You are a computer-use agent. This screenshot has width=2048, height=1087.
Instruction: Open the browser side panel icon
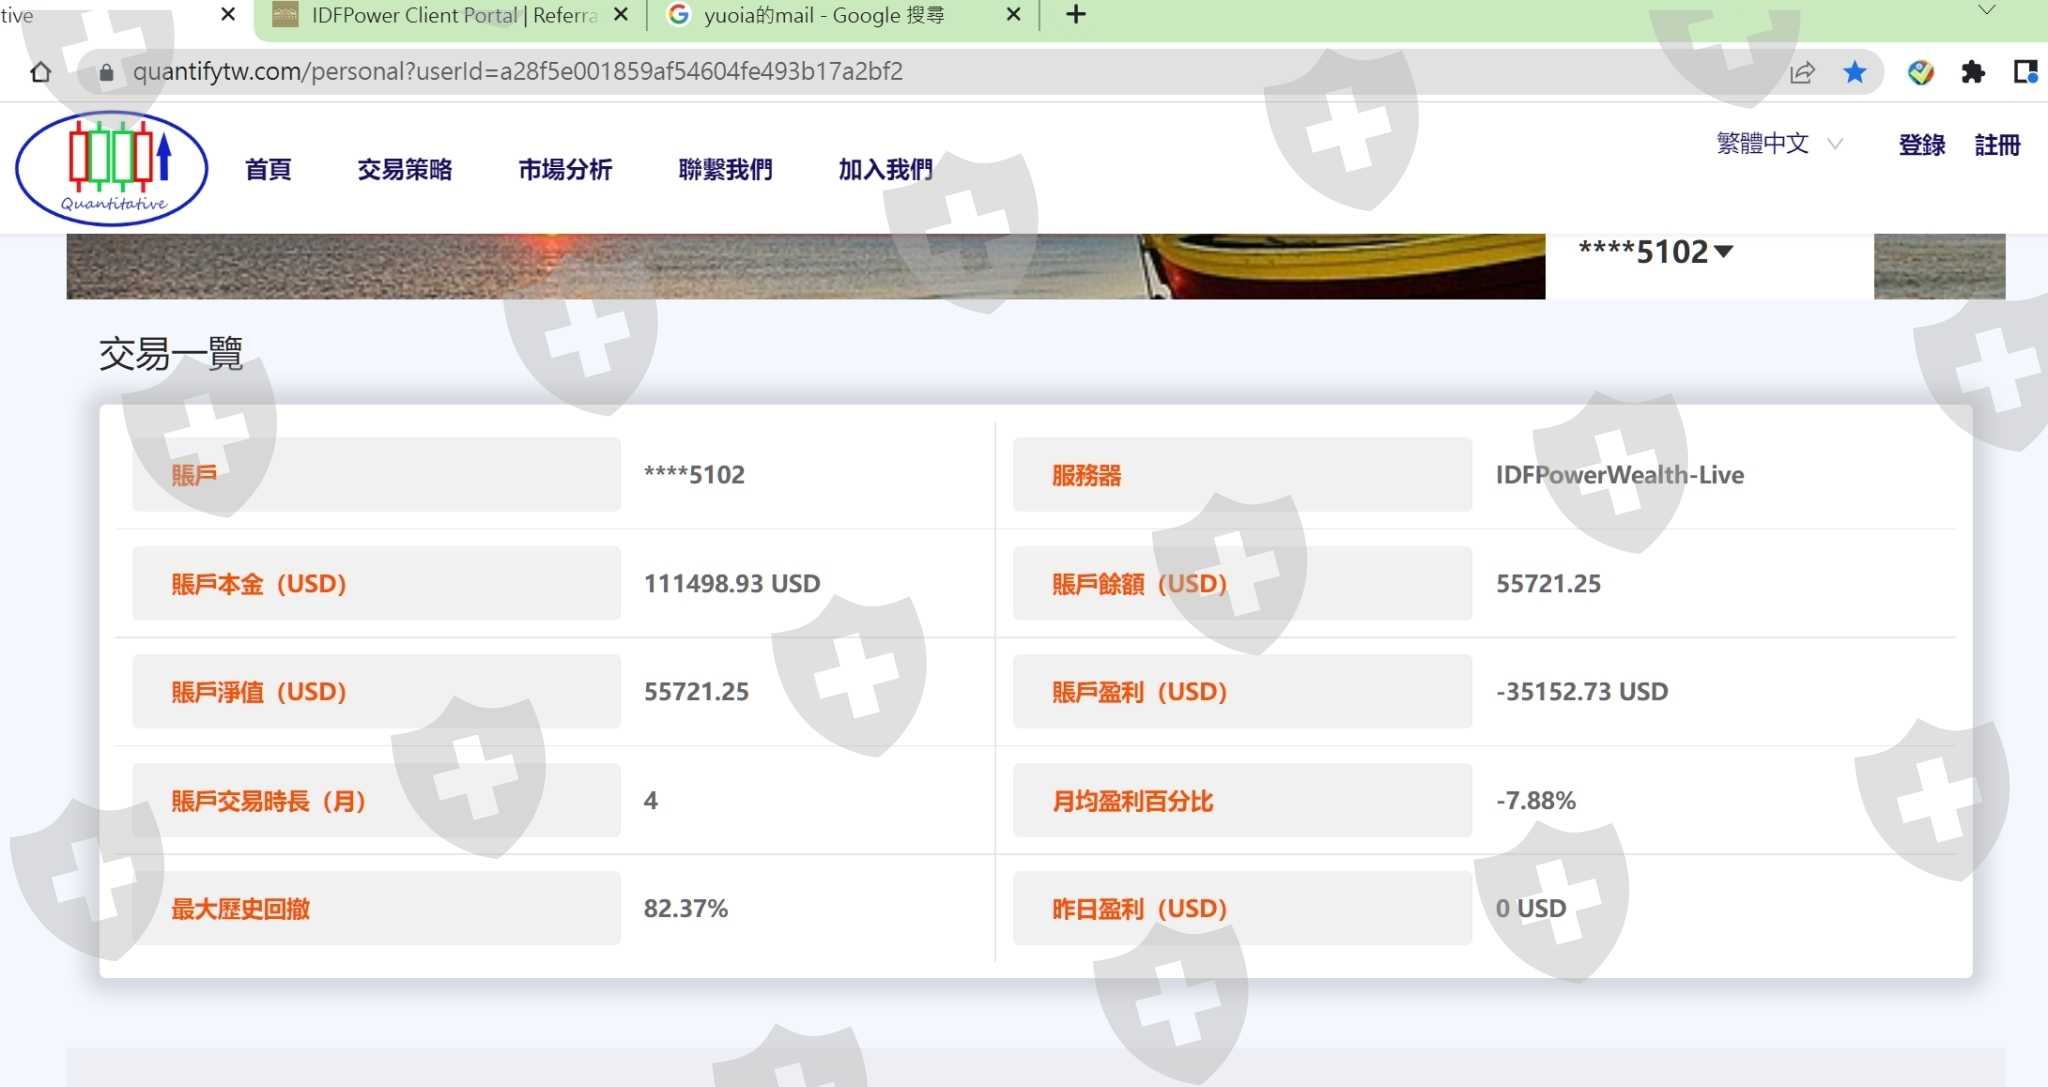coord(2025,72)
